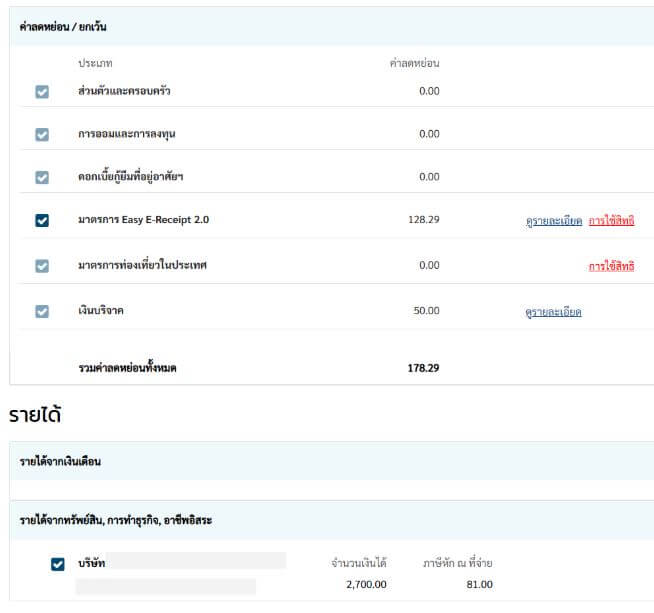
Task: Click the รายได้ page heading
Action: pos(35,414)
